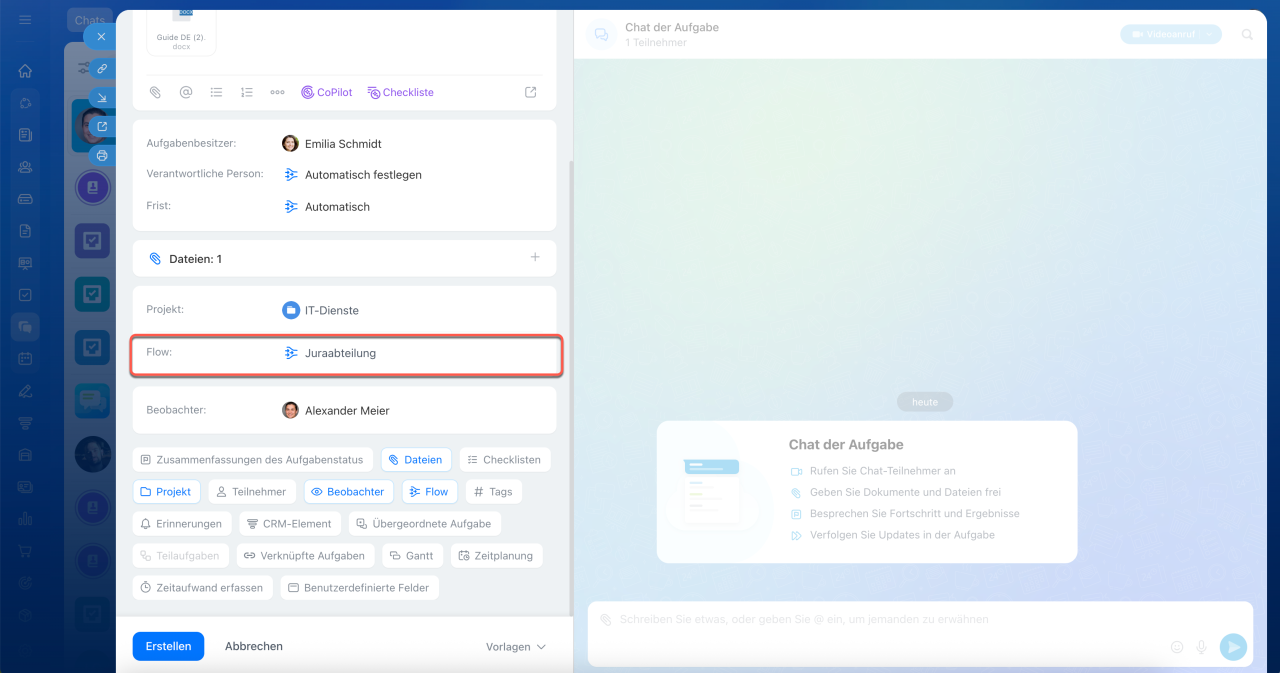Insert a bulleted list via toolbar icon
The width and height of the screenshot is (1280, 673).
216,92
